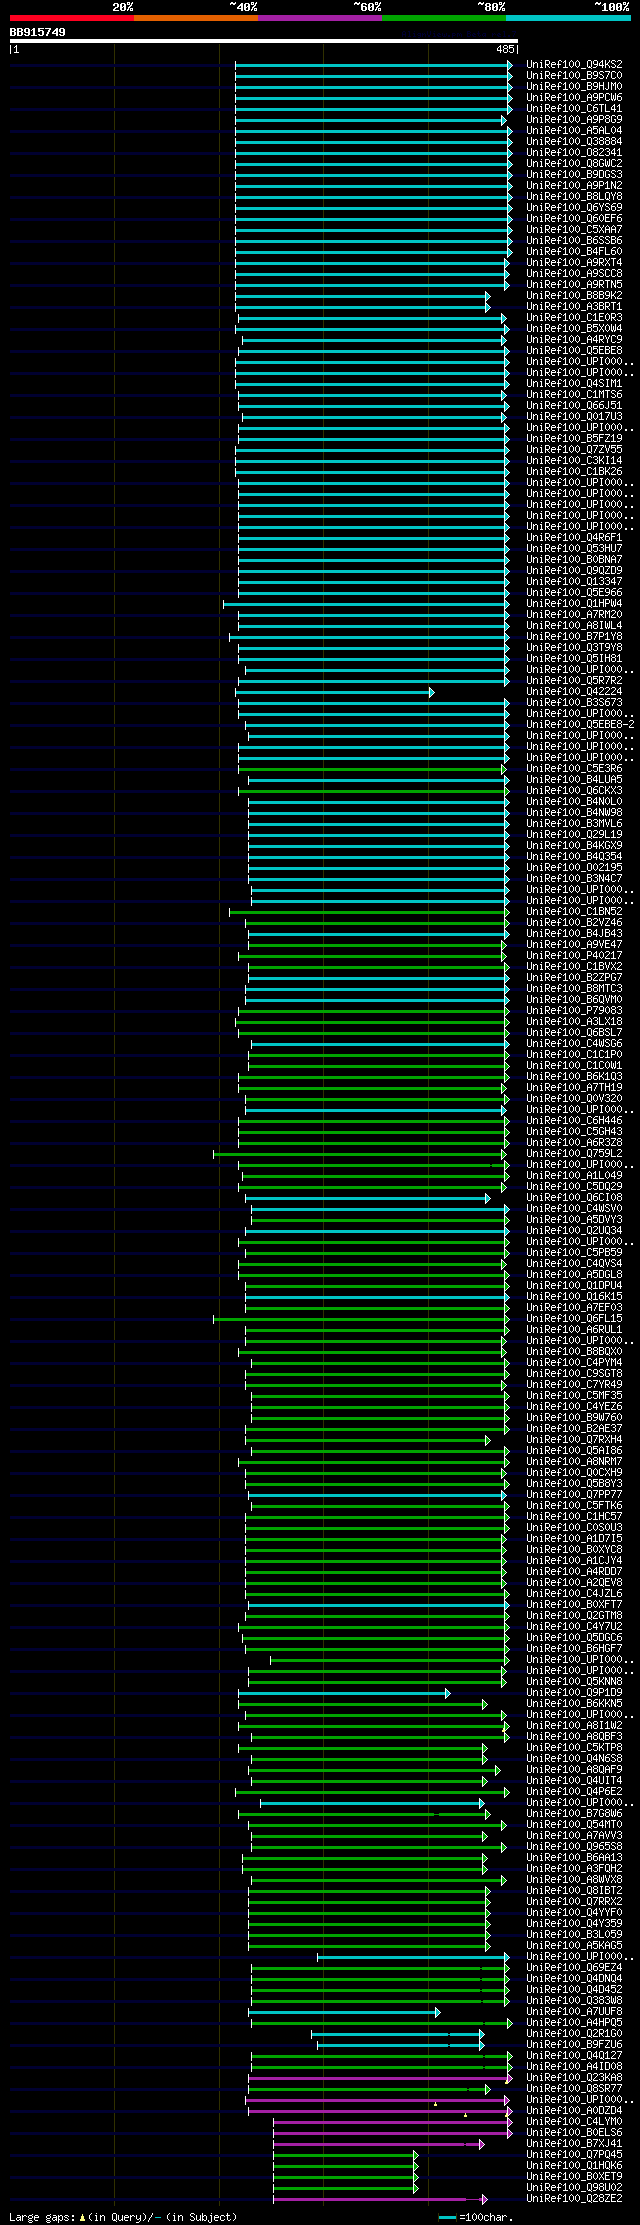
Task: Click the short cyan alignment bar for Q42224
Action: click(x=335, y=692)
